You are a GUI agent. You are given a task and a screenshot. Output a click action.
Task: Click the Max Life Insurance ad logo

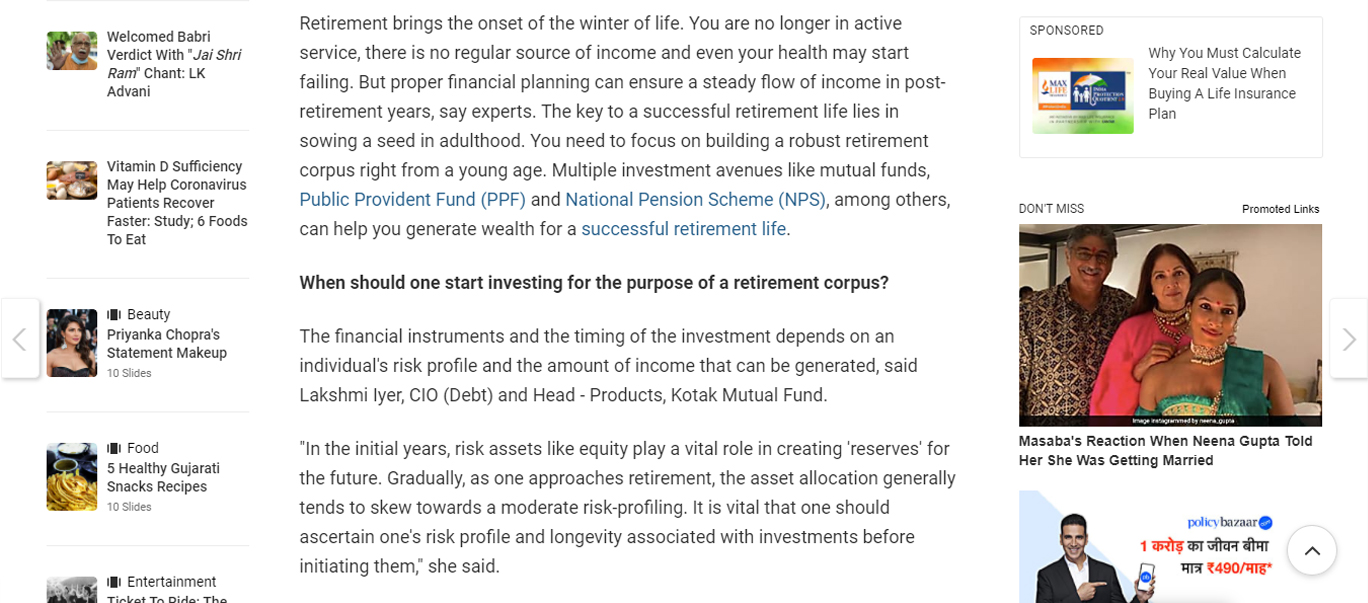tap(1082, 96)
